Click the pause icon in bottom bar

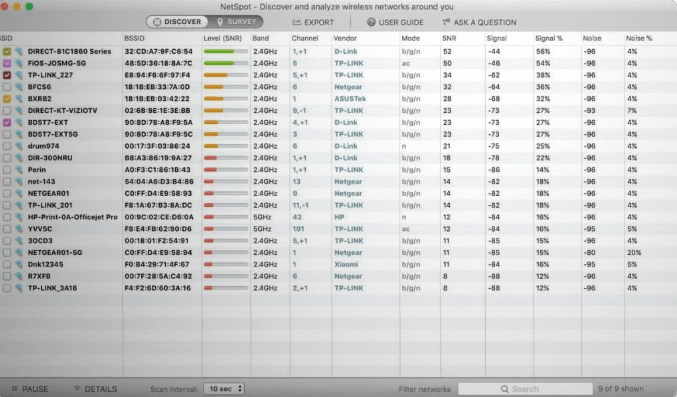click(x=14, y=389)
